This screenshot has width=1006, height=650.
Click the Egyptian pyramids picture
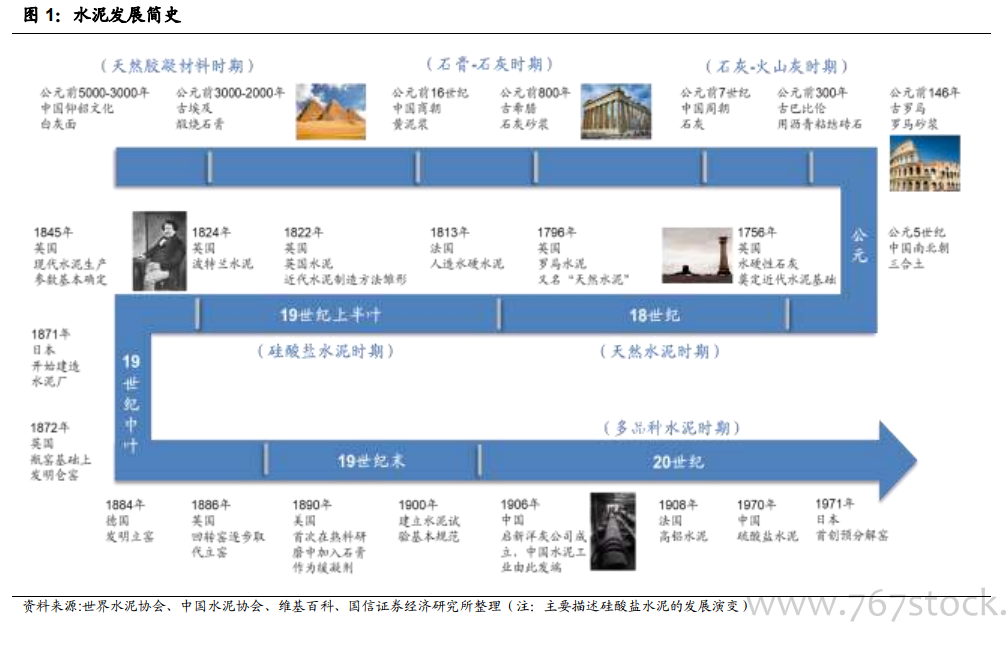point(331,112)
